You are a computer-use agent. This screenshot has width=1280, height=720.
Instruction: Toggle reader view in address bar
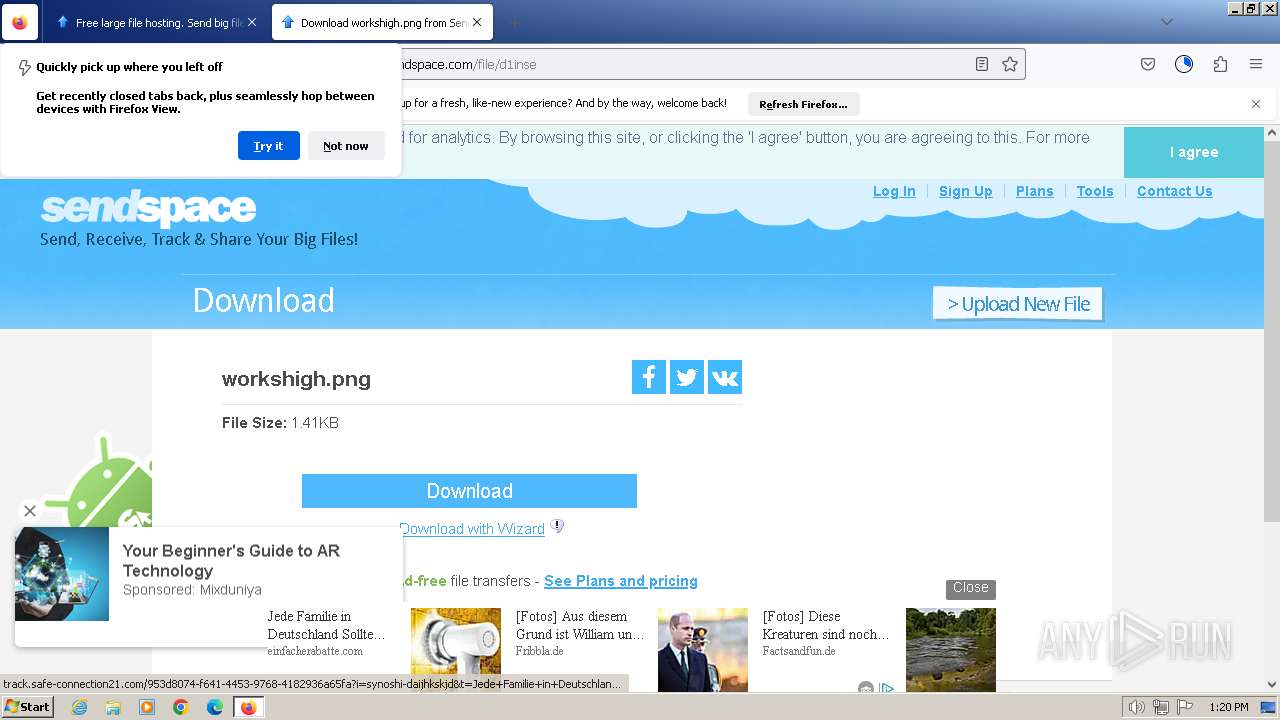tap(982, 64)
